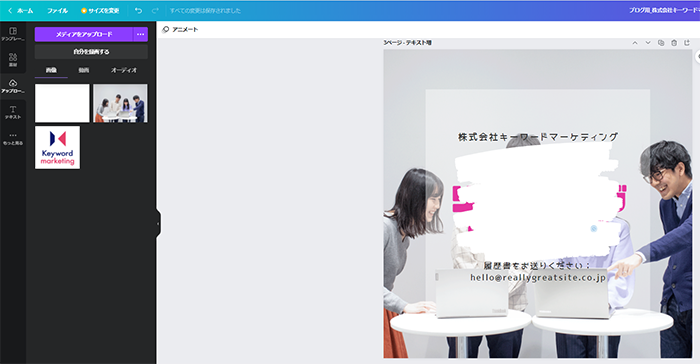
Task: Click the 'saved changes' status text in header
Action: click(205, 10)
